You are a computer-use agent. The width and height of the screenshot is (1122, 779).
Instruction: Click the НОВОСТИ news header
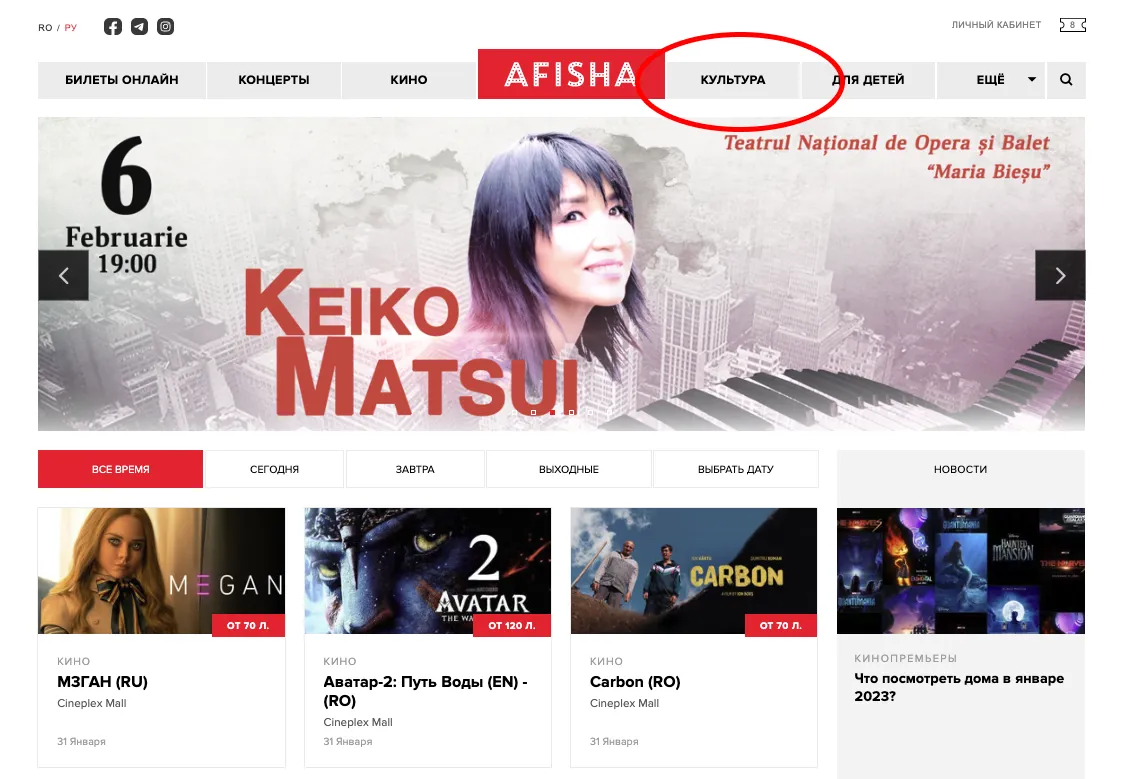[x=960, y=469]
